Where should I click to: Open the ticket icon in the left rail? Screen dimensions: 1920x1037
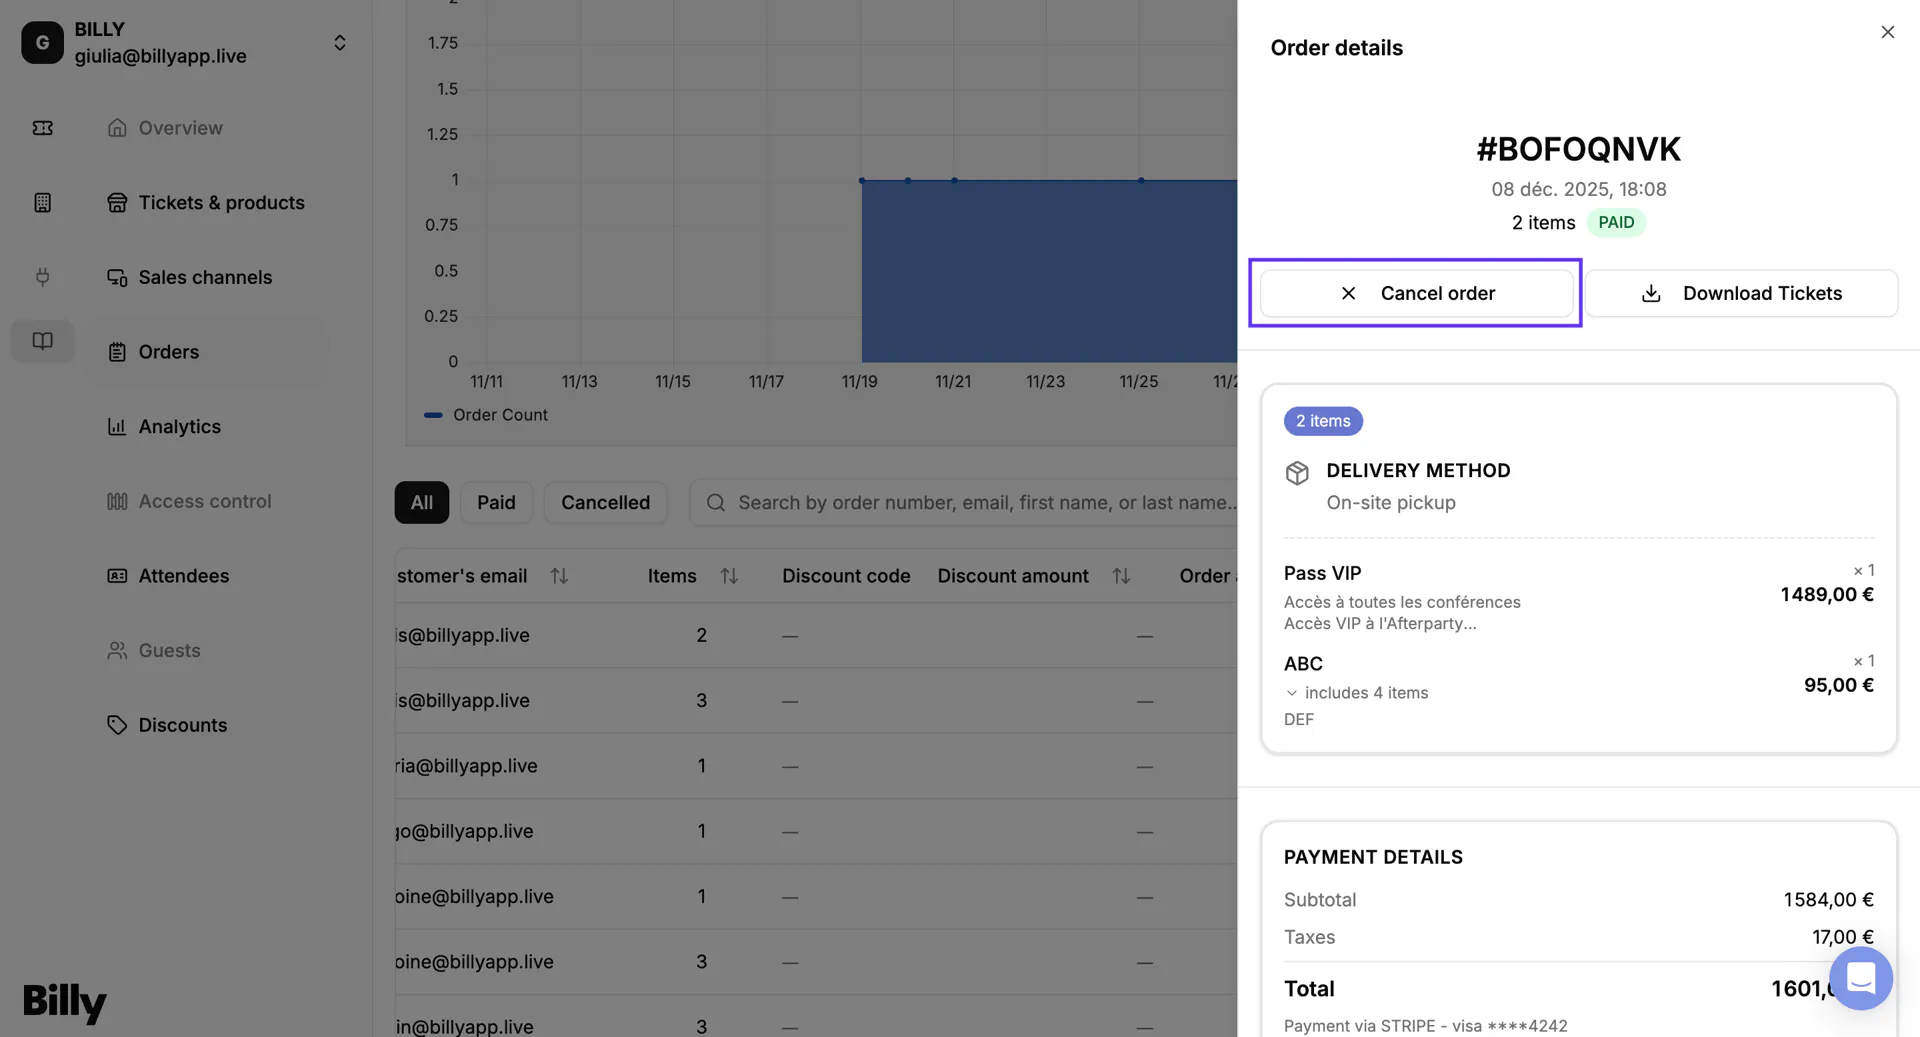42,128
